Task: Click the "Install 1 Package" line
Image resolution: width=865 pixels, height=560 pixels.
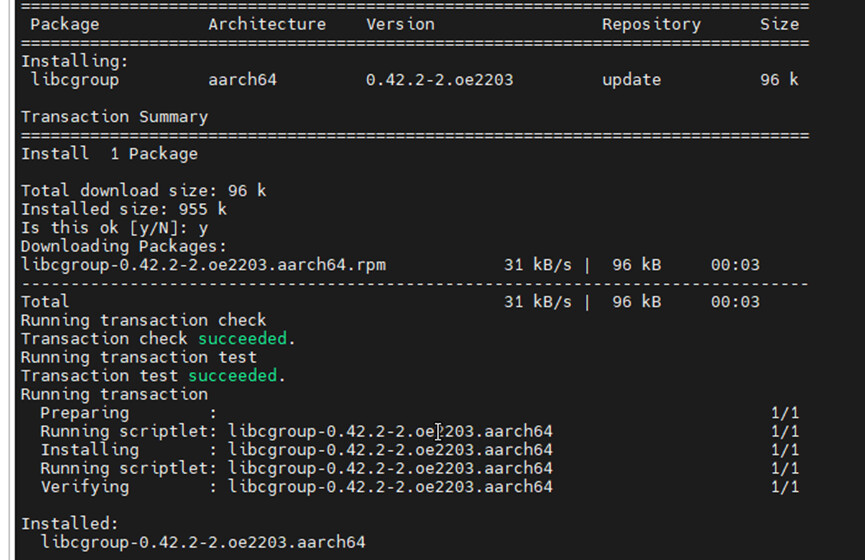Action: tap(109, 154)
